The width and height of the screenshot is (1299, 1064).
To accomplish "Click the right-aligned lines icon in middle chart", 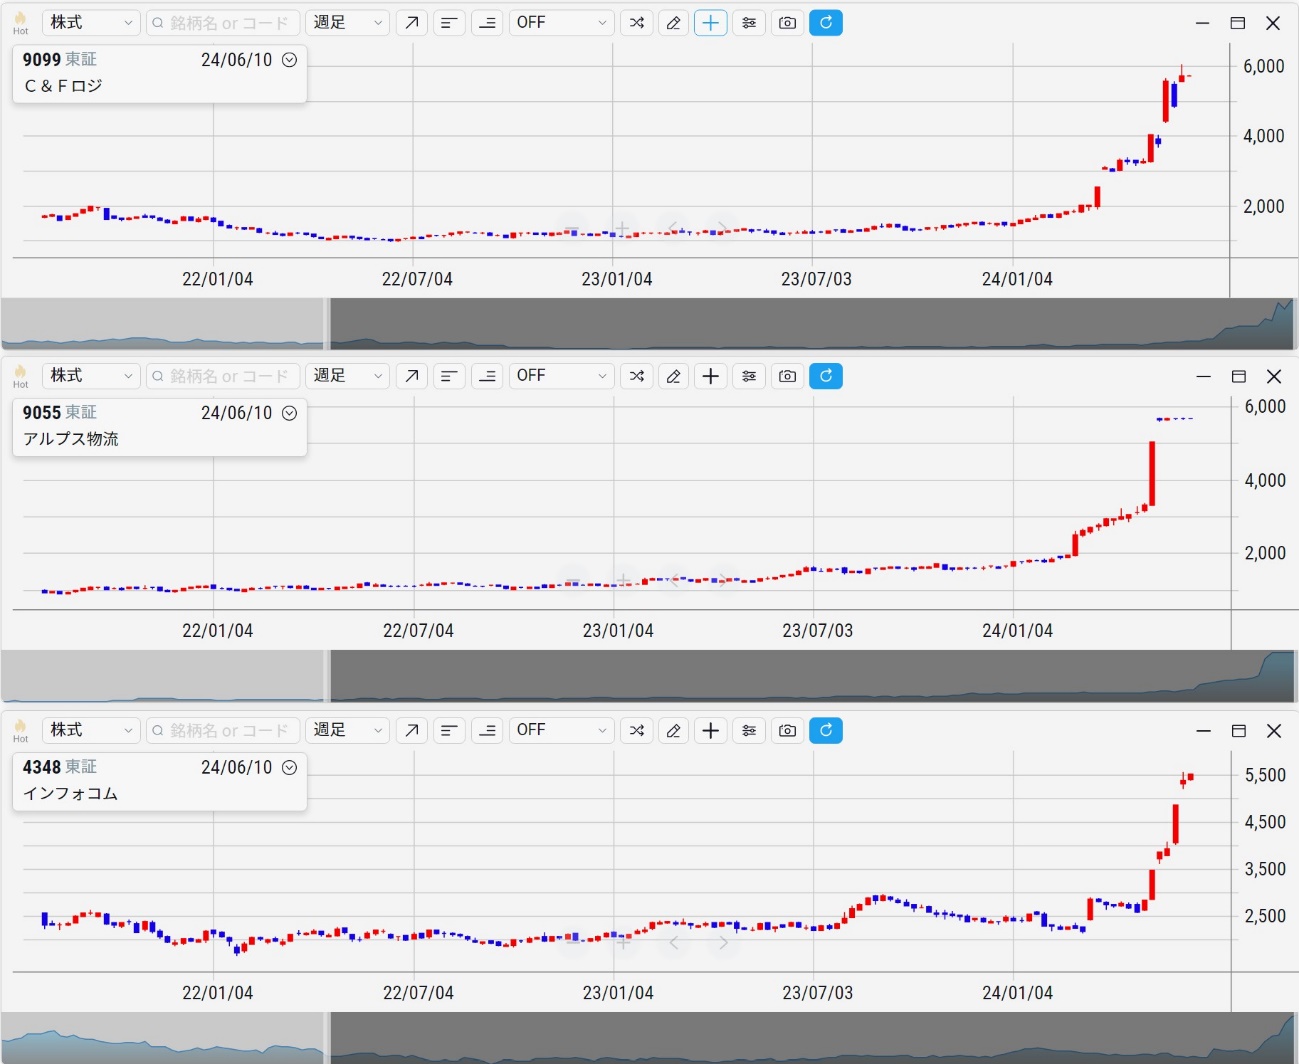I will point(487,376).
